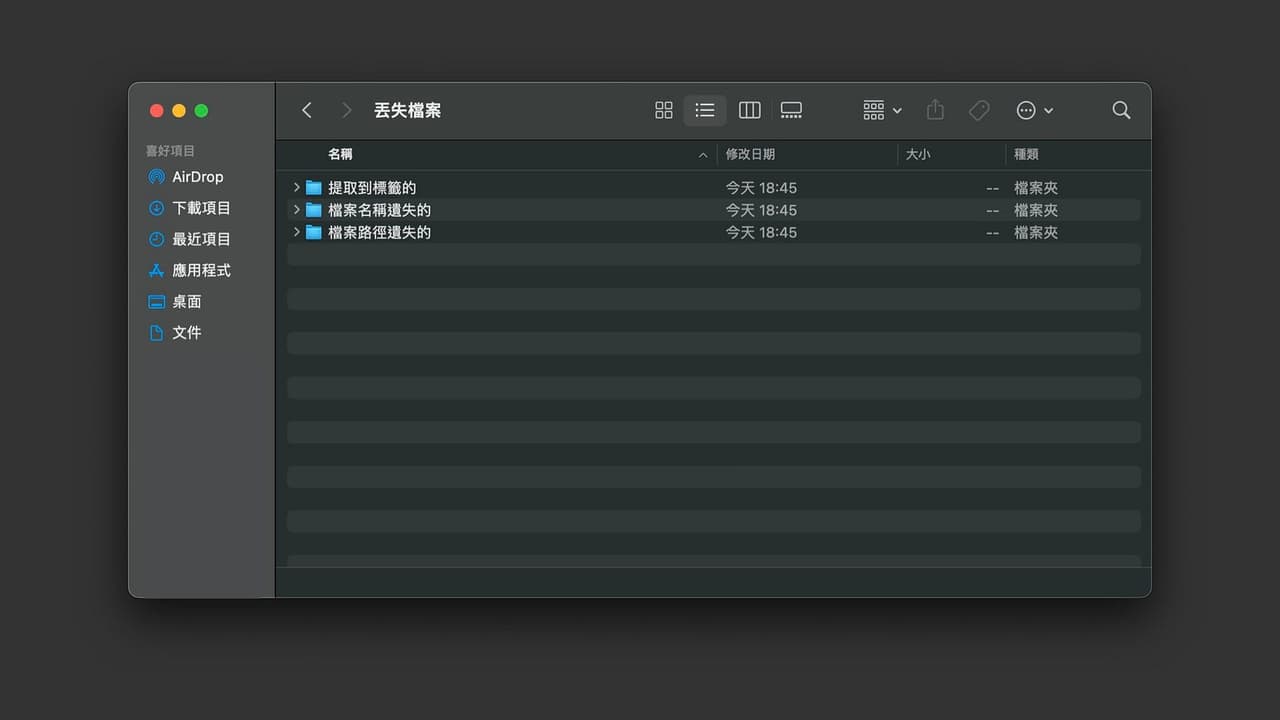Sort by the 名稱 column header
This screenshot has height=720, width=1280.
pyautogui.click(x=340, y=154)
